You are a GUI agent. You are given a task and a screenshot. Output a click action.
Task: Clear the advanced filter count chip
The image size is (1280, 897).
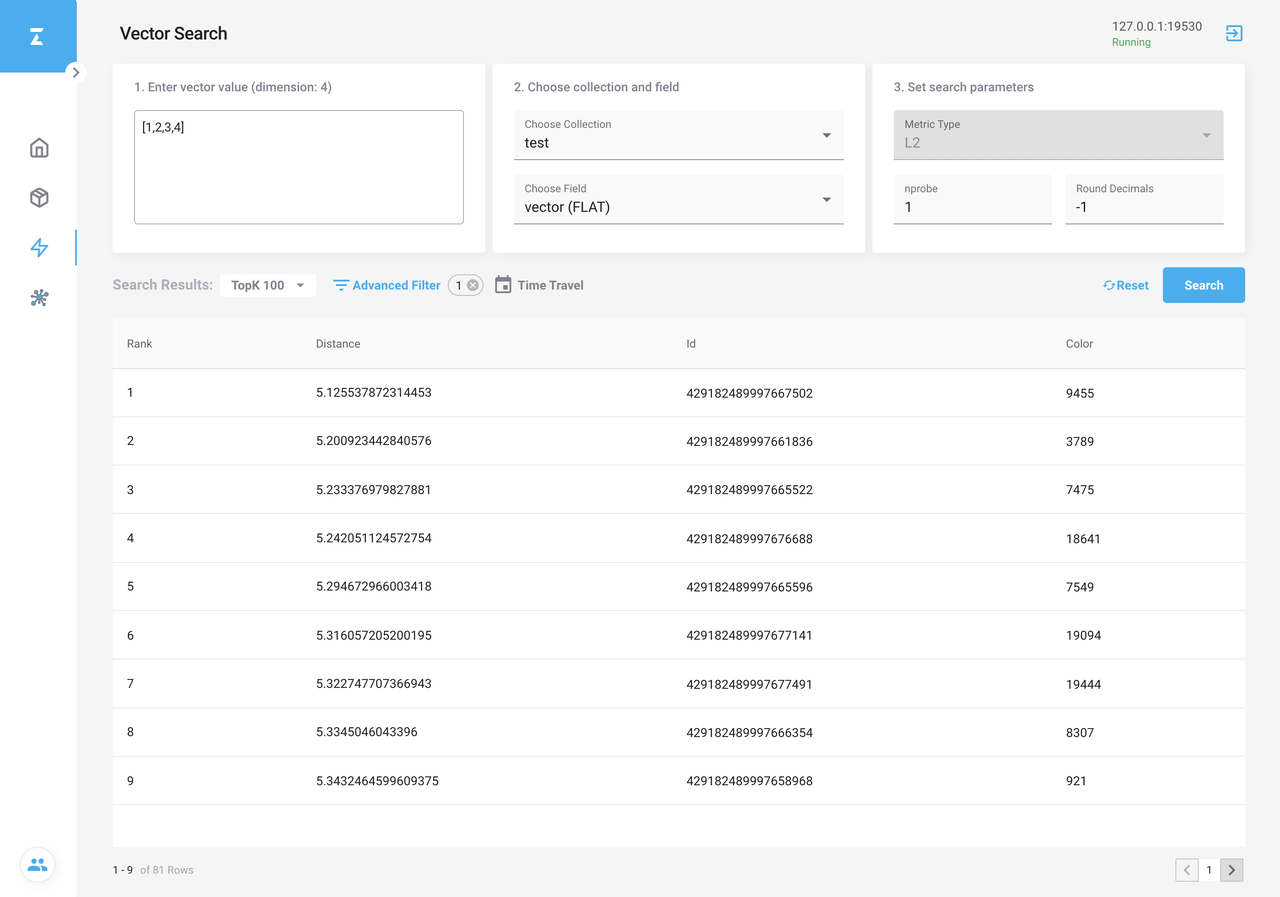[473, 285]
